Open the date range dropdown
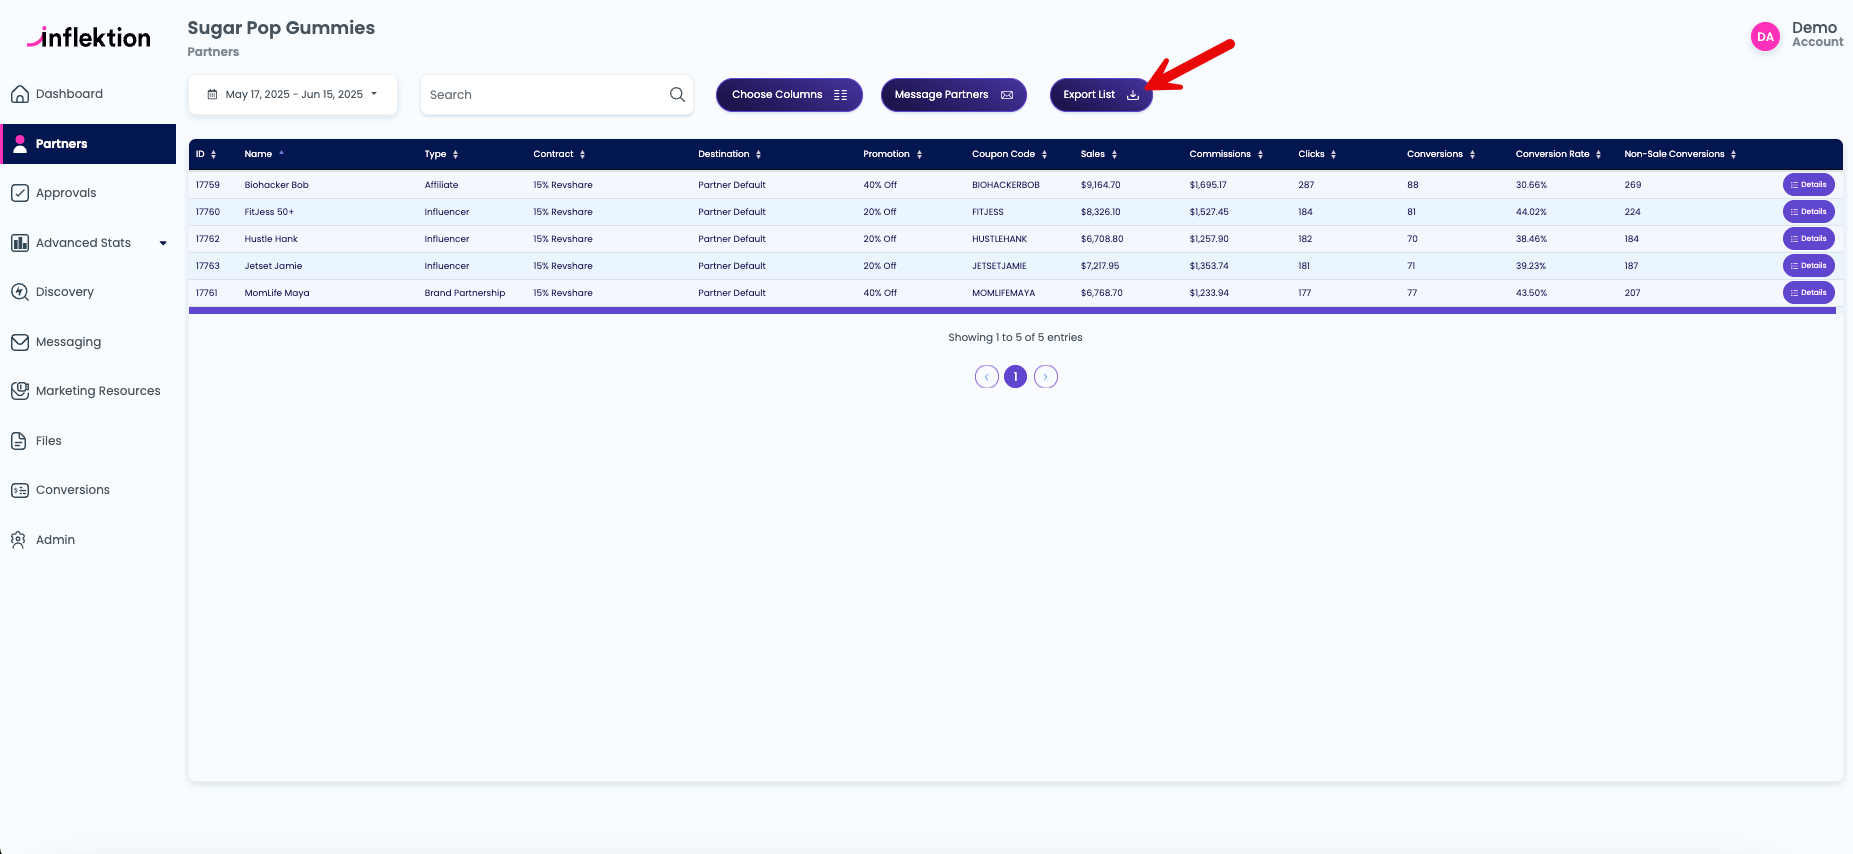1853x854 pixels. 293,94
